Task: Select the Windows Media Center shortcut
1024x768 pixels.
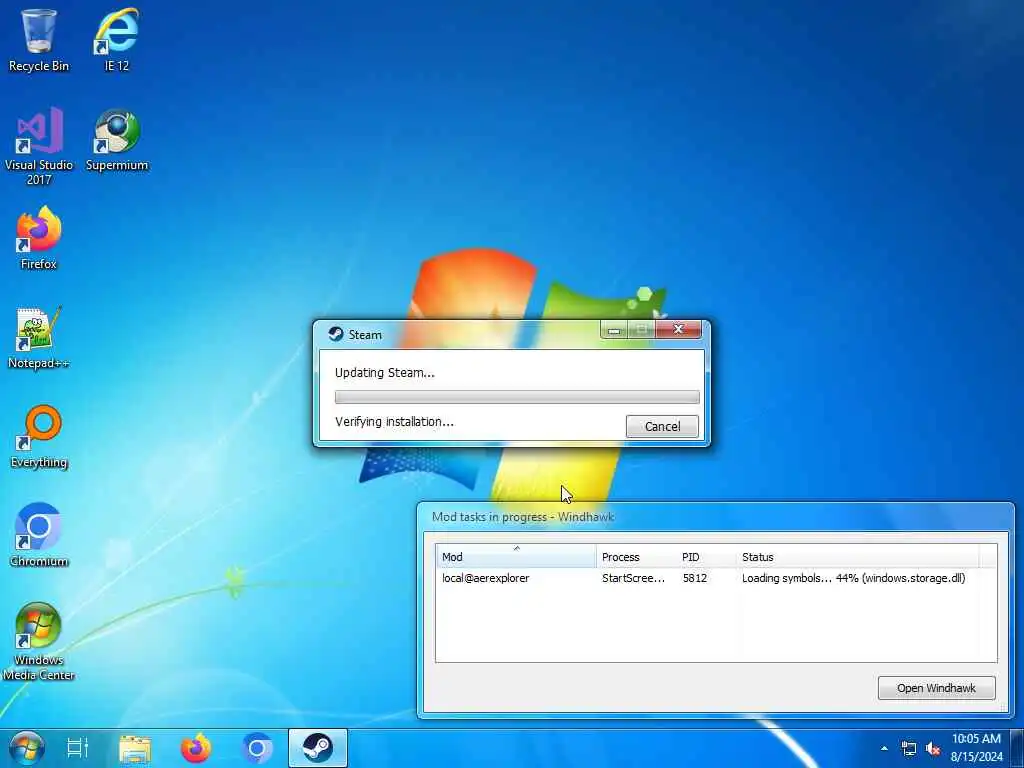Action: pos(39,641)
